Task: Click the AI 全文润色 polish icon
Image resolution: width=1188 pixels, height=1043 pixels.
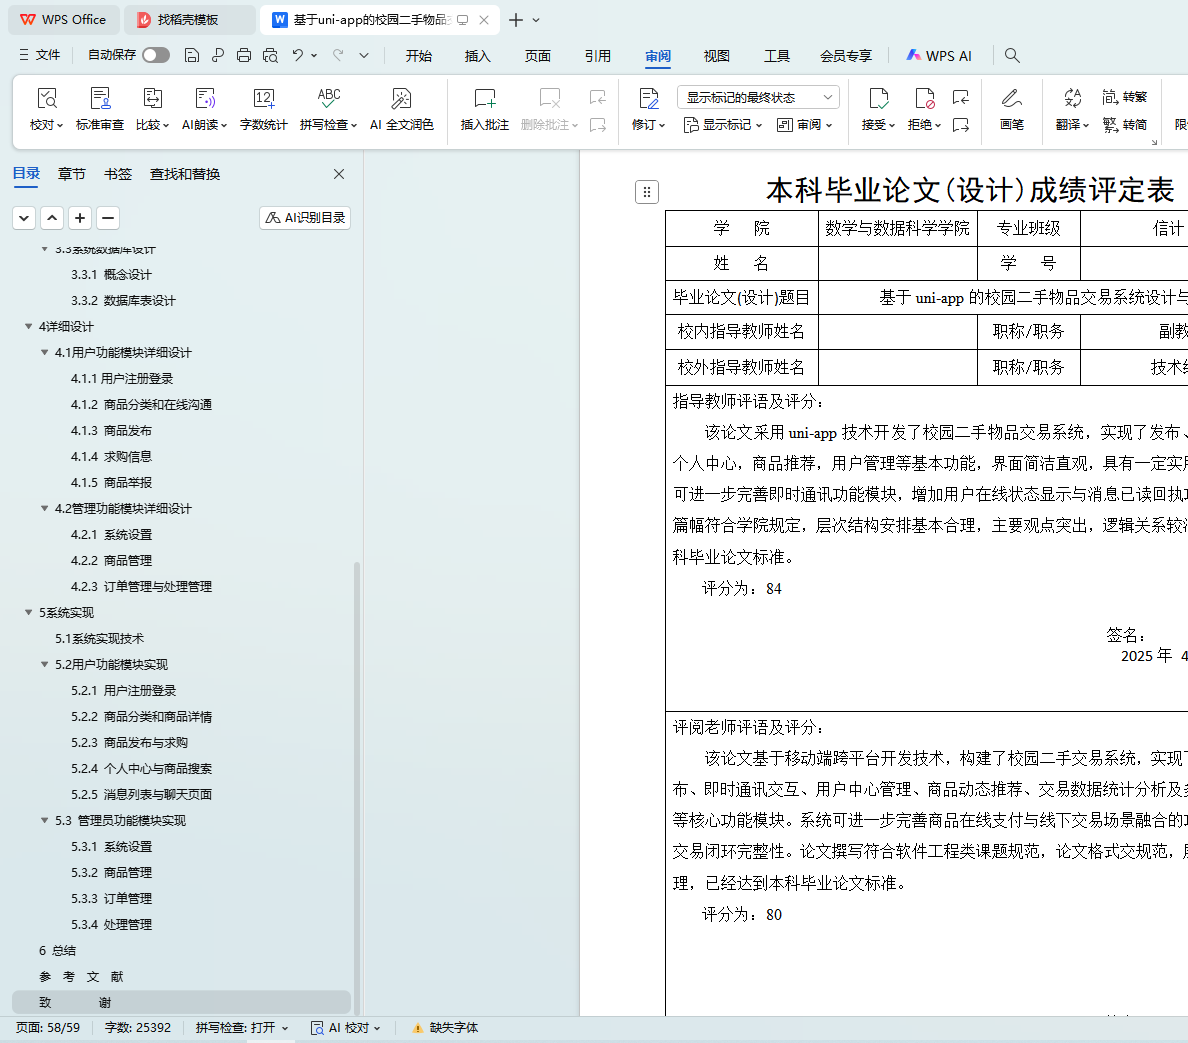Action: [401, 99]
